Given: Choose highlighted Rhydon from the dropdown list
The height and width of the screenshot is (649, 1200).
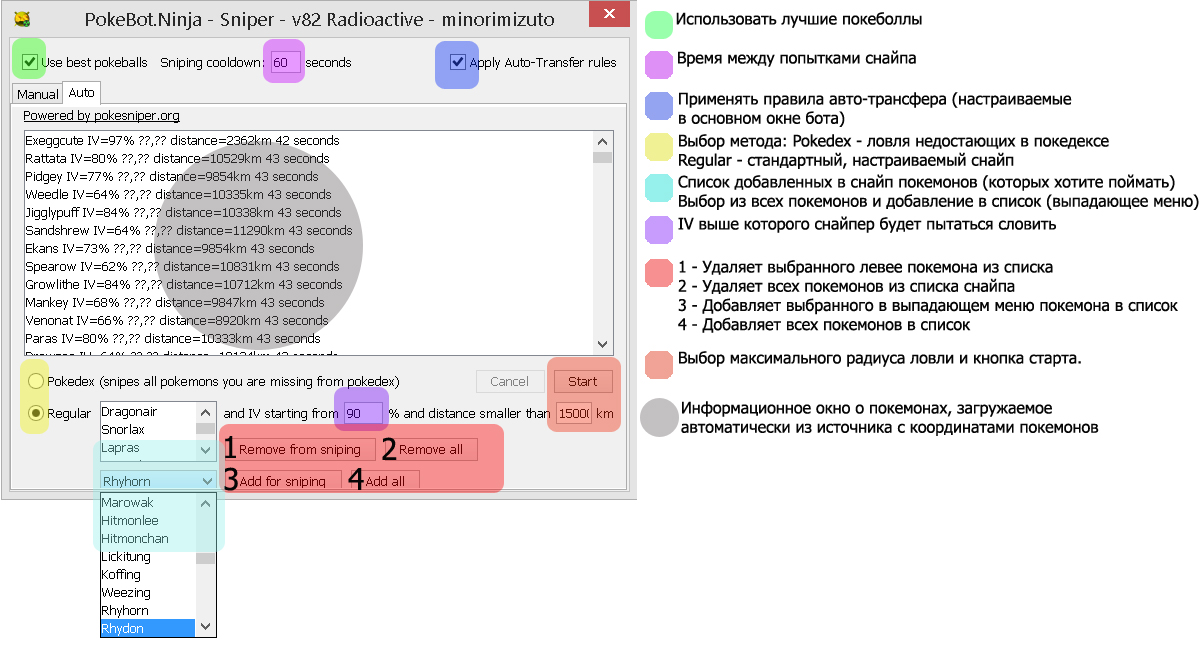Looking at the screenshot, I should tap(148, 629).
